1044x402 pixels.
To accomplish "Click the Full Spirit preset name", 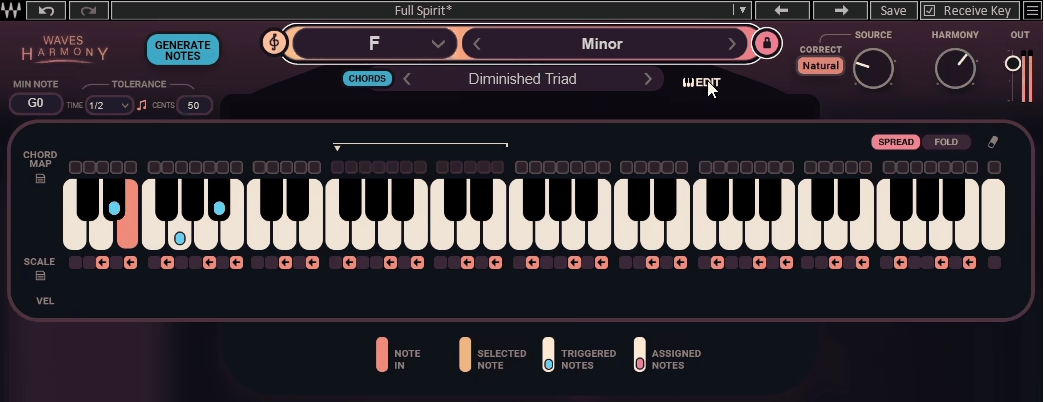I will (423, 10).
